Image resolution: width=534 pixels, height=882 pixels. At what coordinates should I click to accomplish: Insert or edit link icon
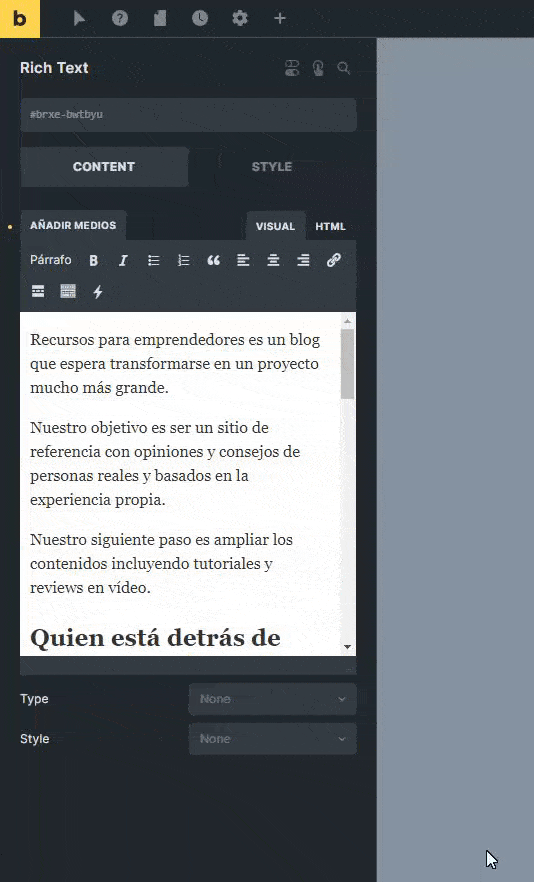tap(334, 260)
